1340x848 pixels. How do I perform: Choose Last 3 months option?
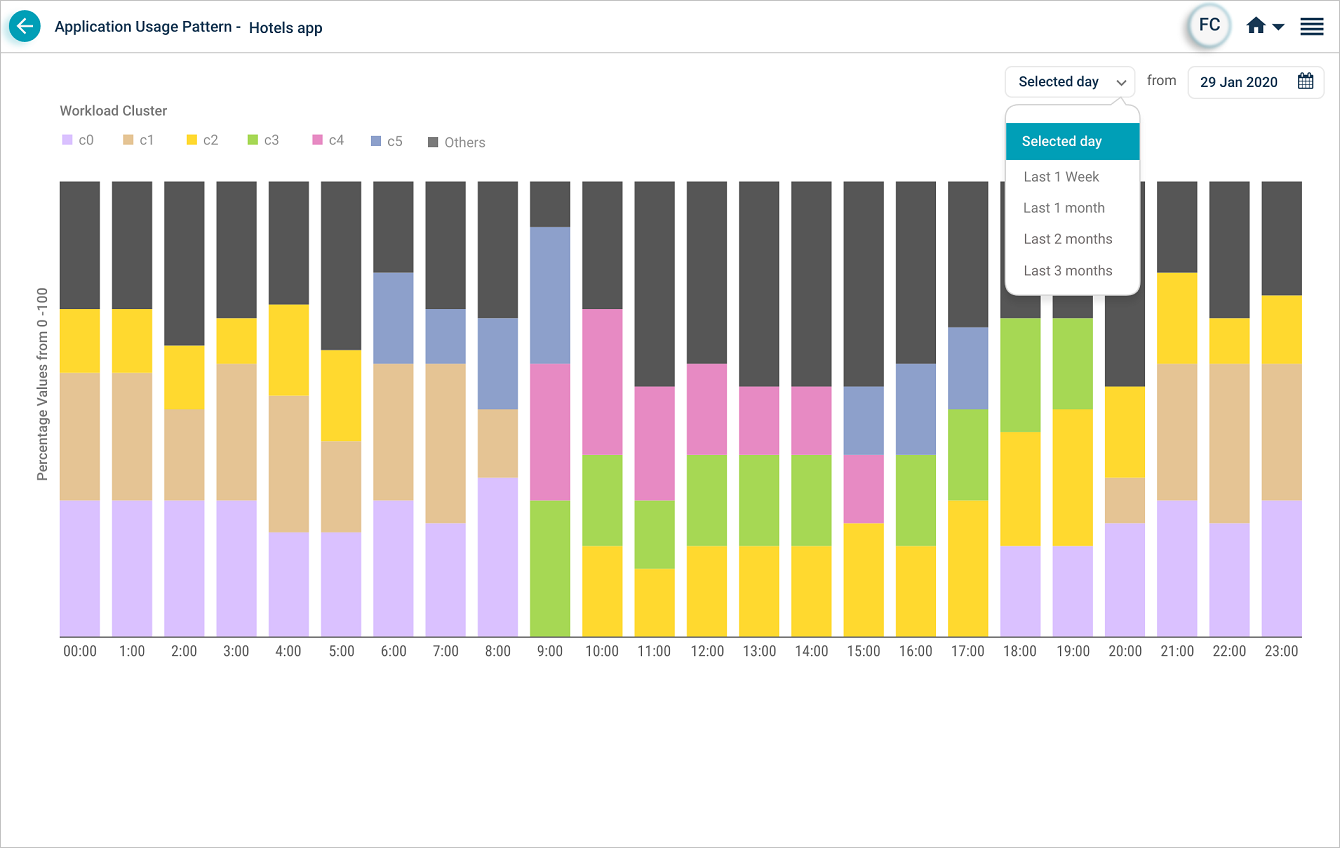coord(1068,270)
